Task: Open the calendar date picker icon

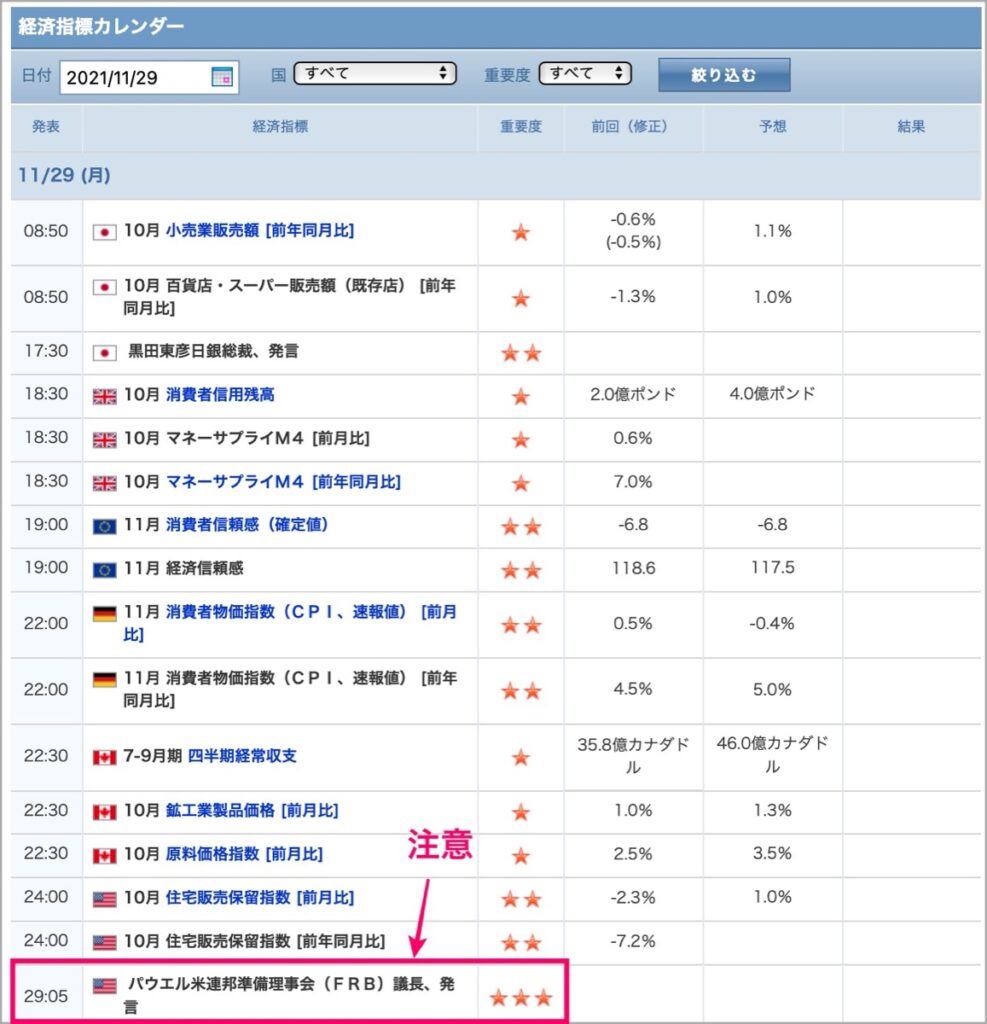Action: (x=222, y=77)
